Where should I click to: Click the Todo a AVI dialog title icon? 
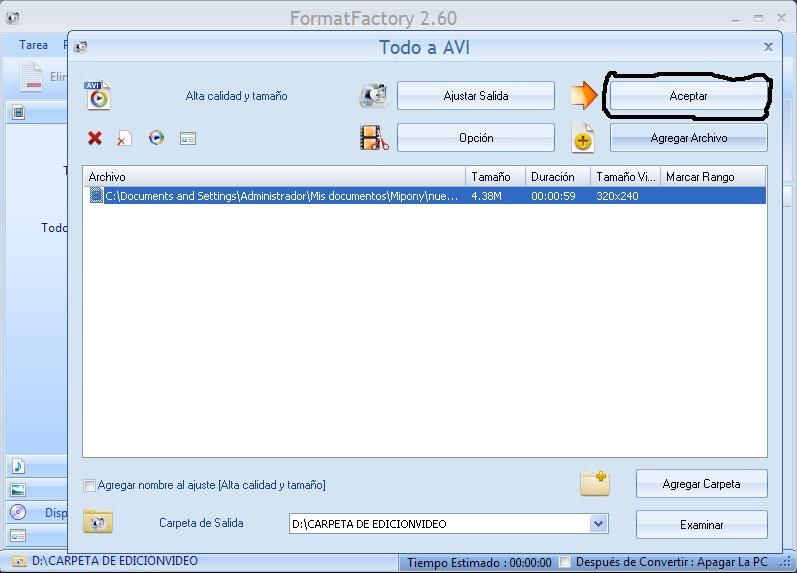pyautogui.click(x=81, y=47)
